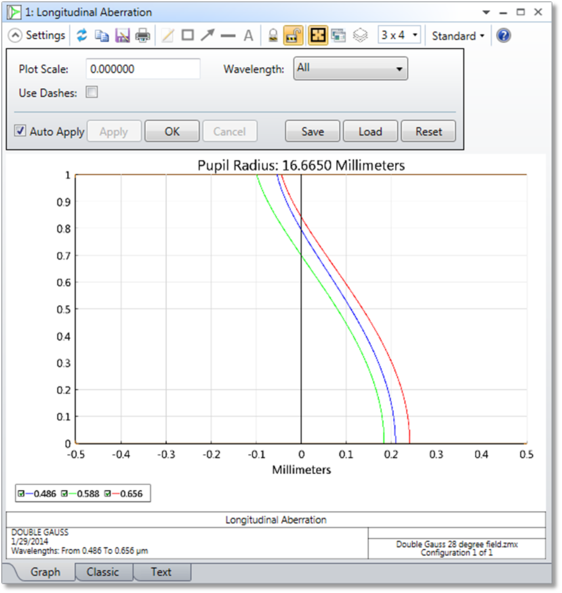Open the 3 x 4 grid dropdown
The image size is (562, 593).
point(399,35)
